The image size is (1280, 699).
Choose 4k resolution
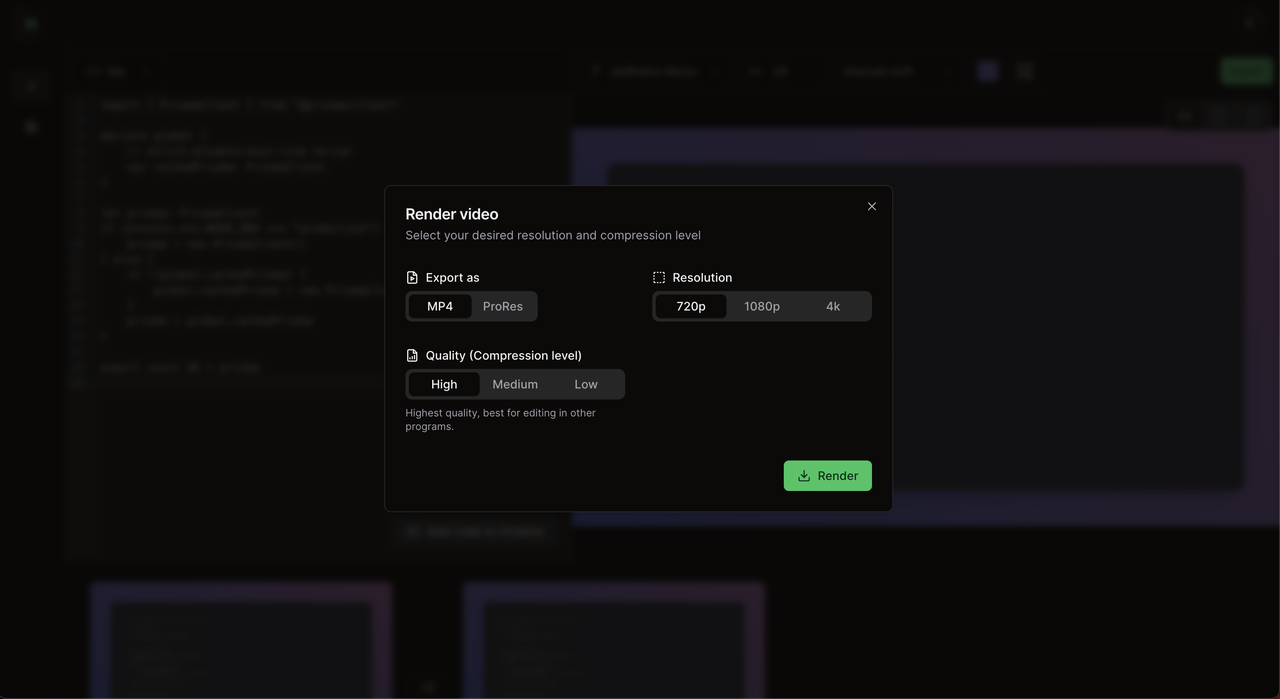coord(833,306)
